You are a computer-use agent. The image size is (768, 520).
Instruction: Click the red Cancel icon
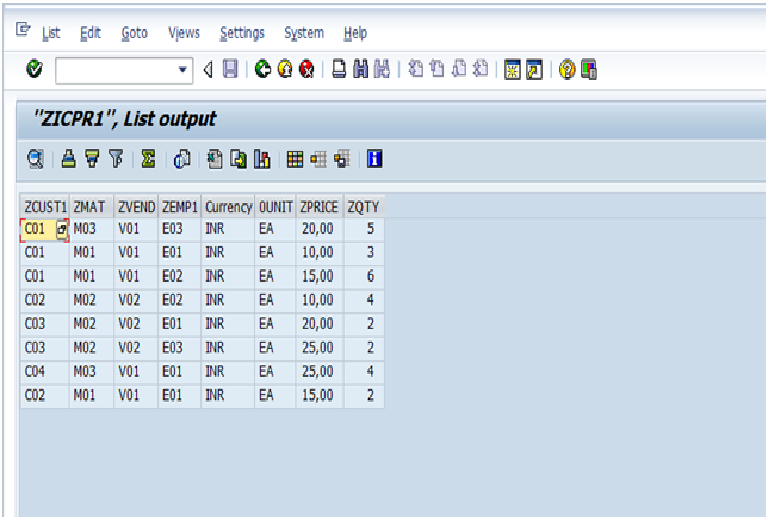(307, 69)
